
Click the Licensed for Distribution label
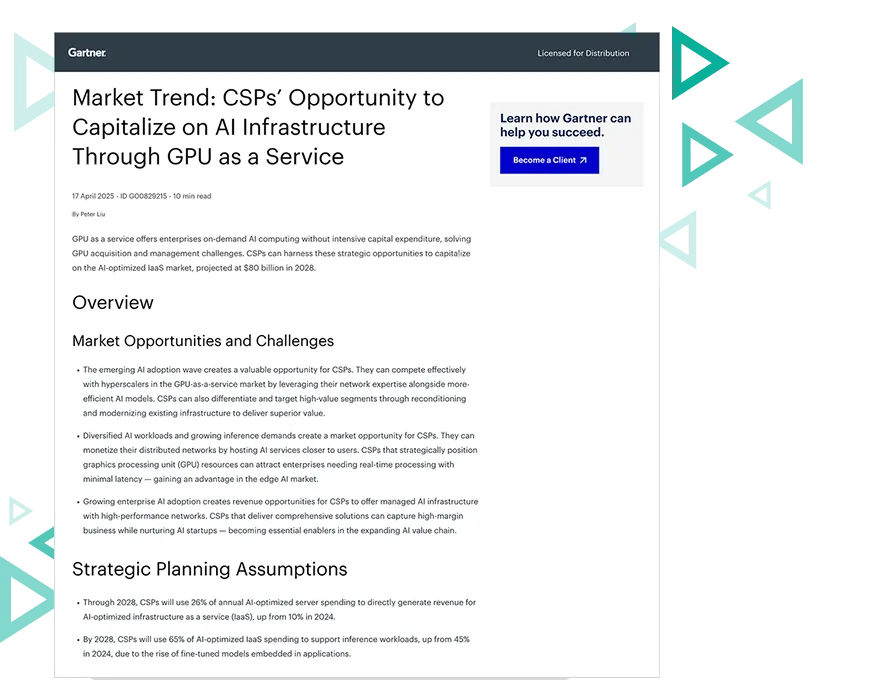coord(583,53)
